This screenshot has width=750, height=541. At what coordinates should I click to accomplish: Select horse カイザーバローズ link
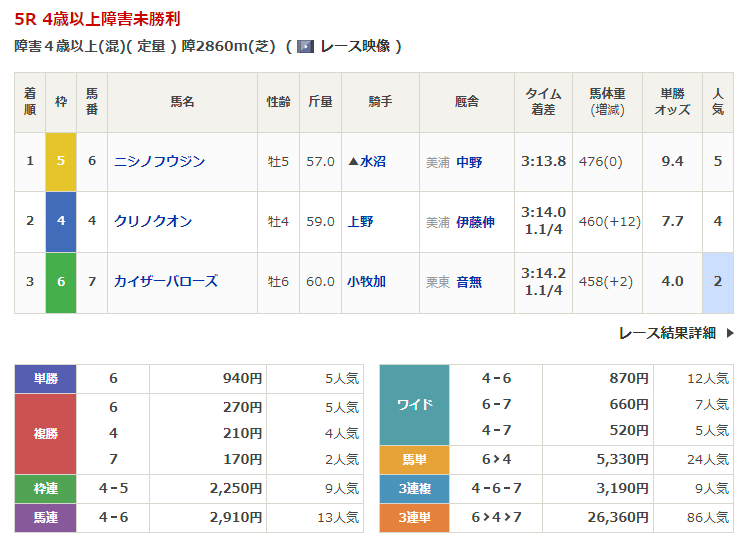(x=166, y=282)
